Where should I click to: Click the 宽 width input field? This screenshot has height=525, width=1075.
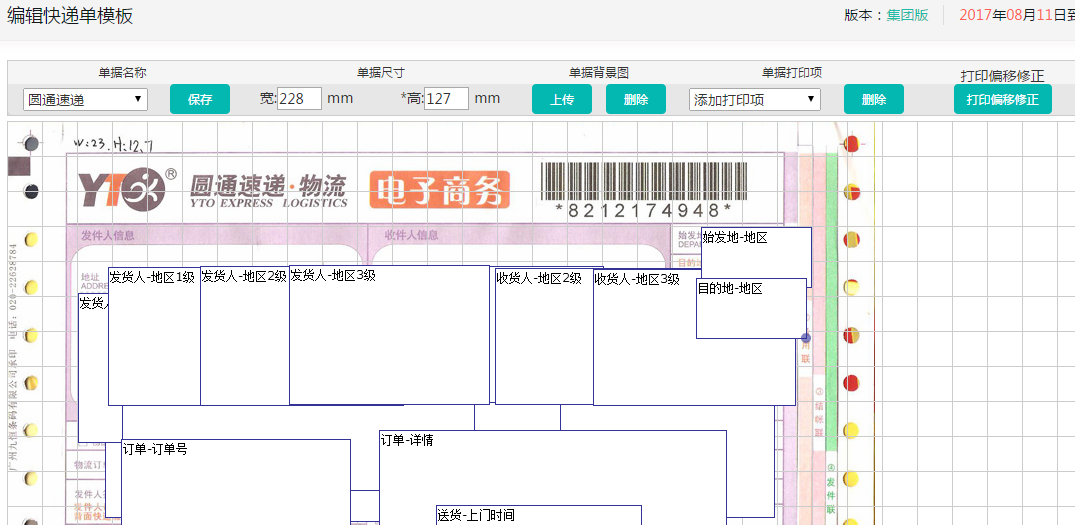(x=299, y=99)
